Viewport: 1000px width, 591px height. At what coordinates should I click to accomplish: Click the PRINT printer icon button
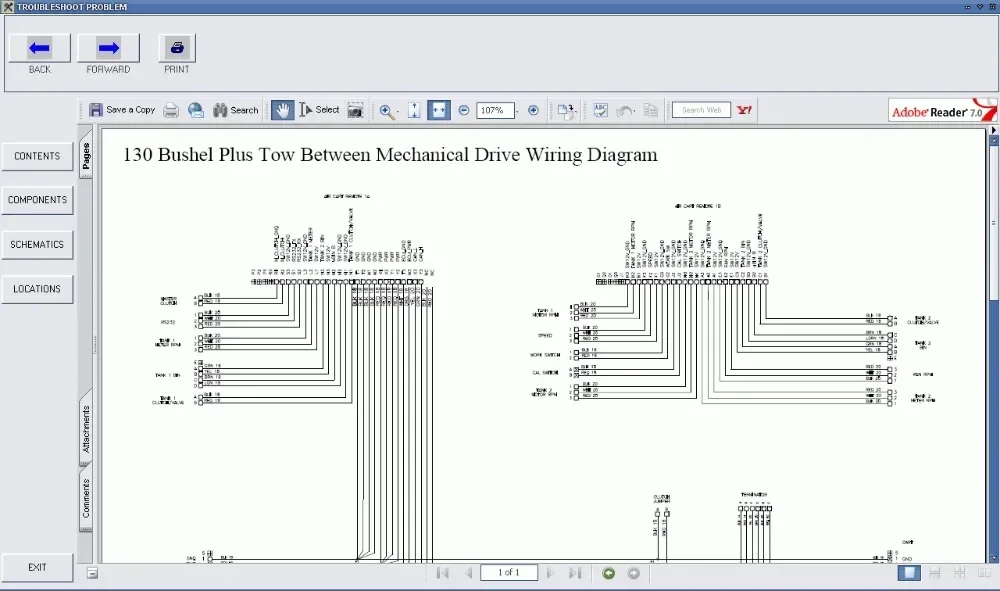(177, 48)
